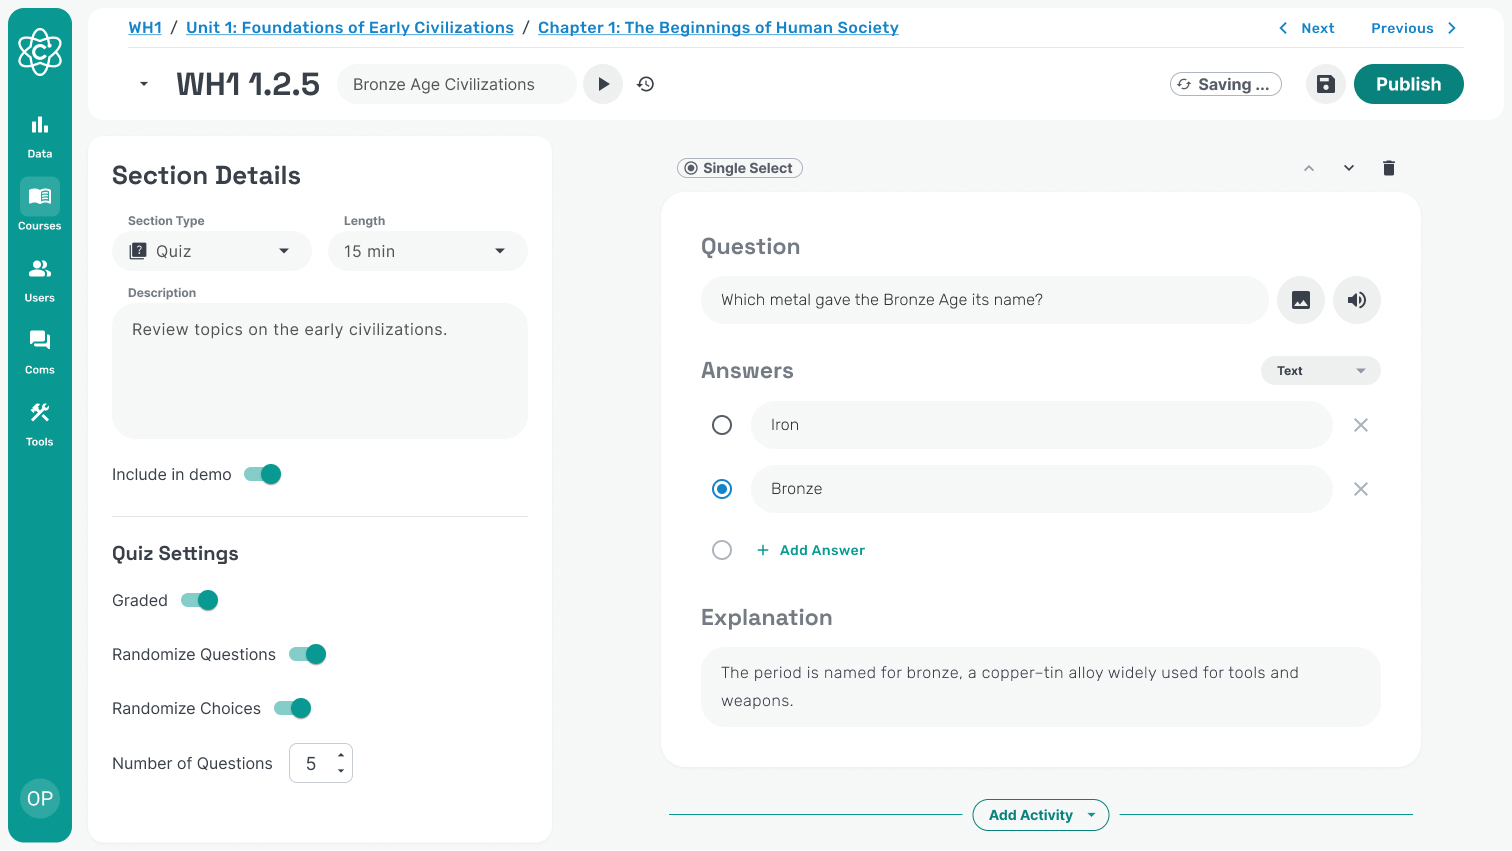1512x851 pixels.
Task: Open the Section Type dropdown
Action: [212, 251]
